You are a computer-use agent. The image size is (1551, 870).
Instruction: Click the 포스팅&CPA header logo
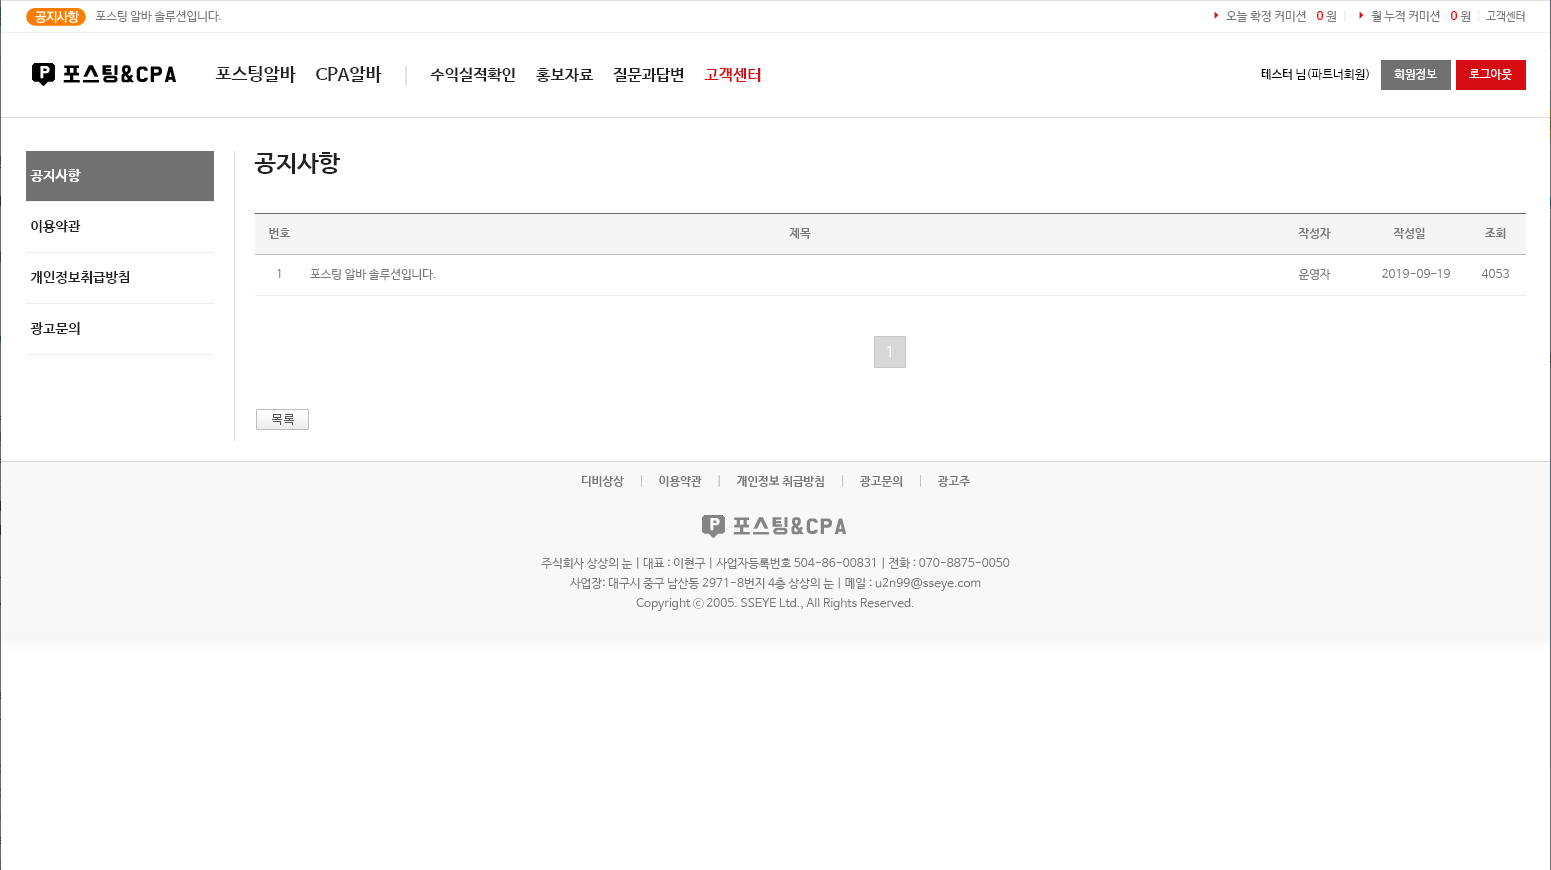(x=104, y=74)
